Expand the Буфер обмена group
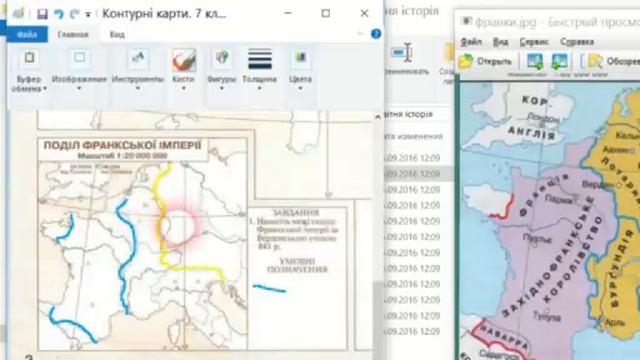The width and height of the screenshot is (640, 360). coord(29,70)
